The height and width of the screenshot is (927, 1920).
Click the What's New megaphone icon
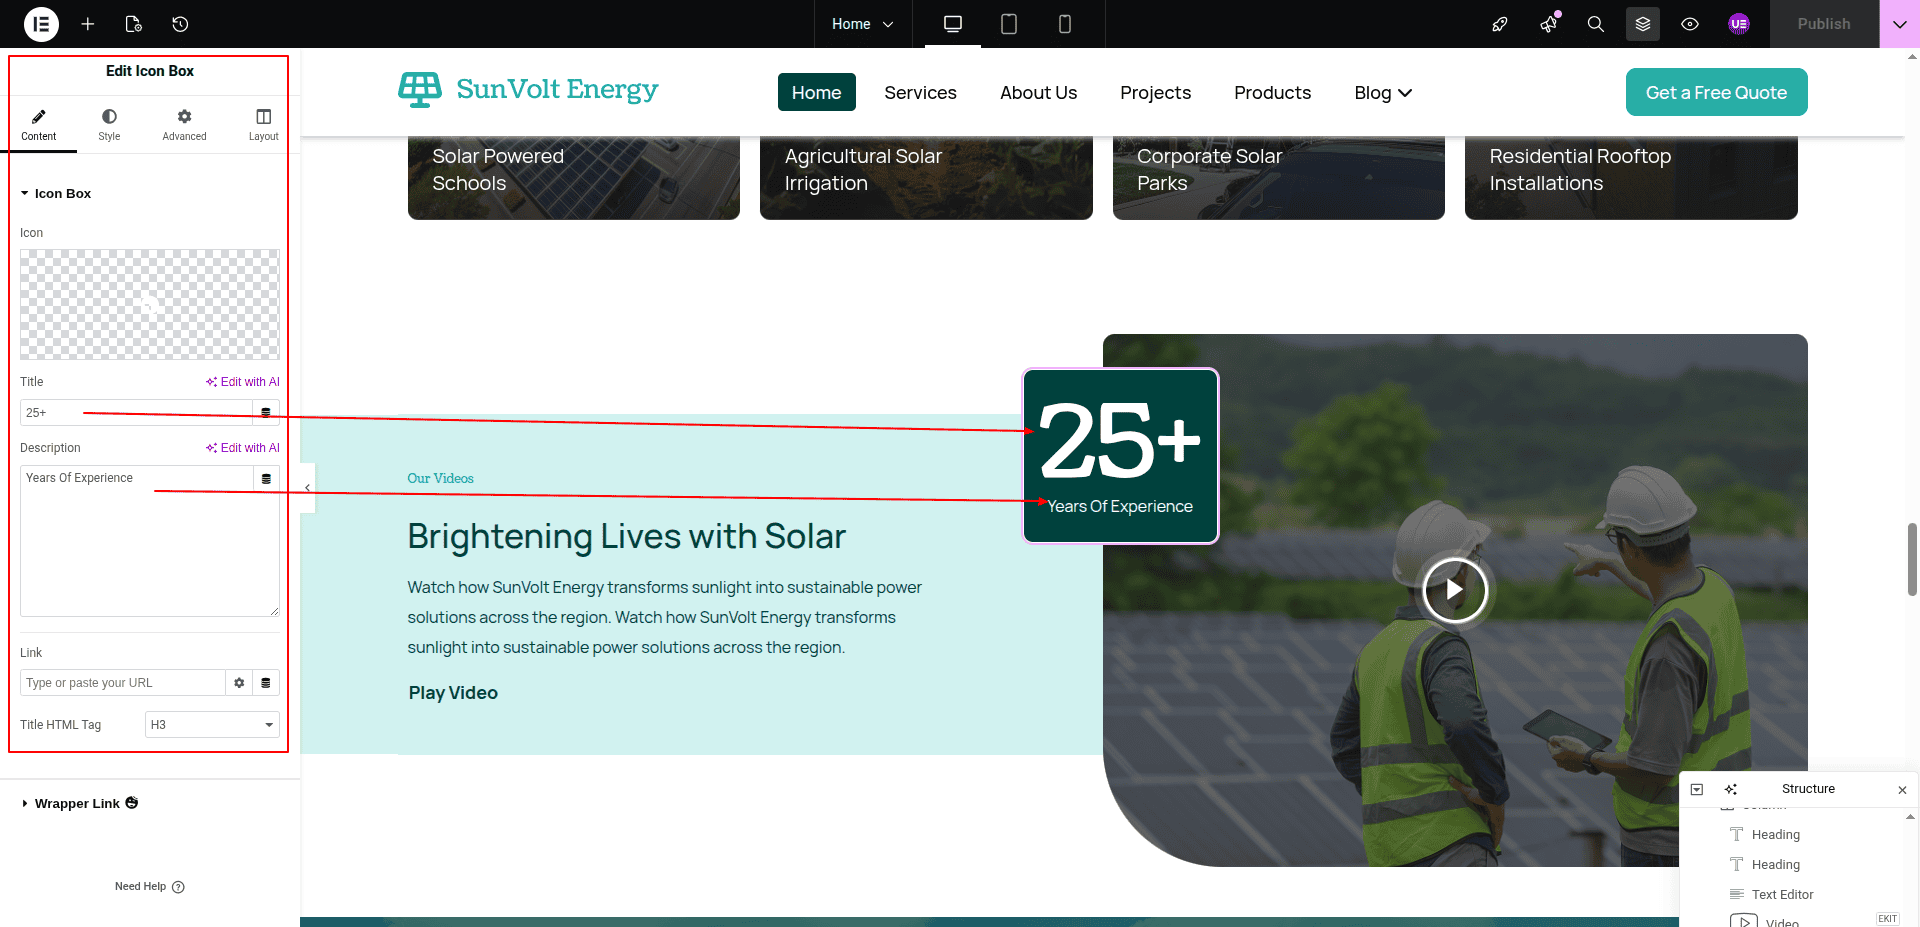(1548, 24)
